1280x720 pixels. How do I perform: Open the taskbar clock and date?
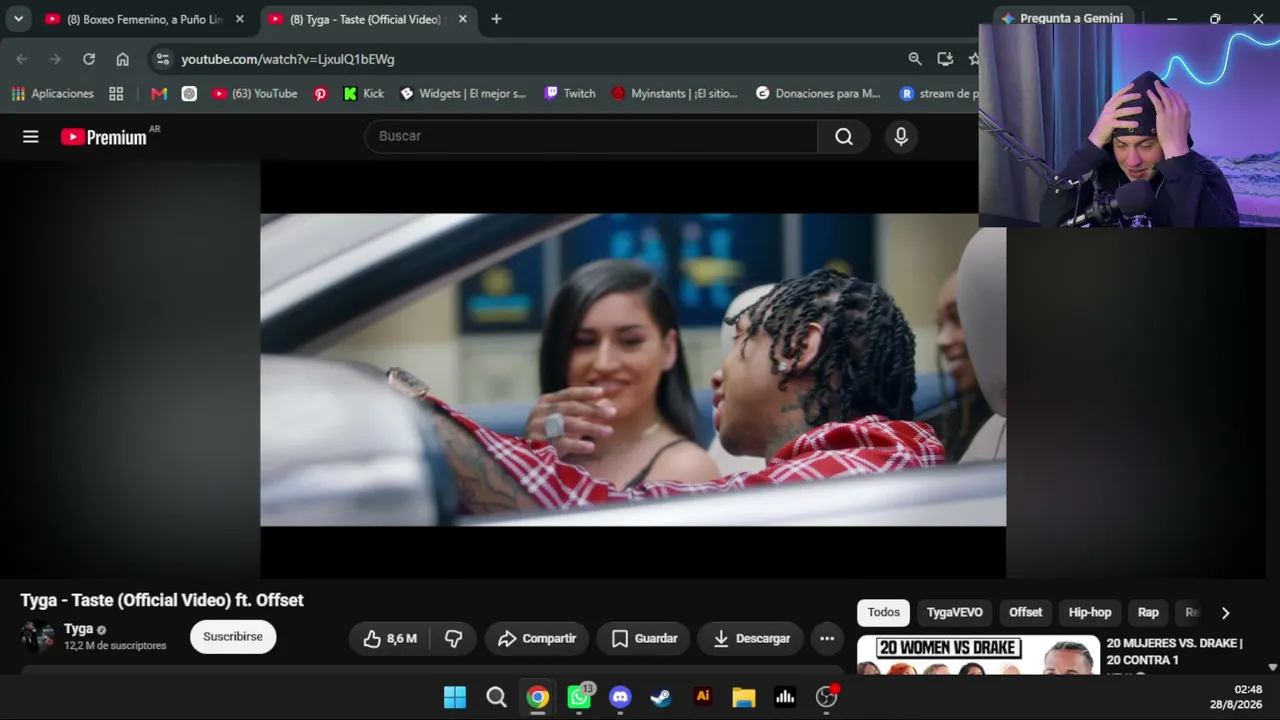tap(1234, 697)
